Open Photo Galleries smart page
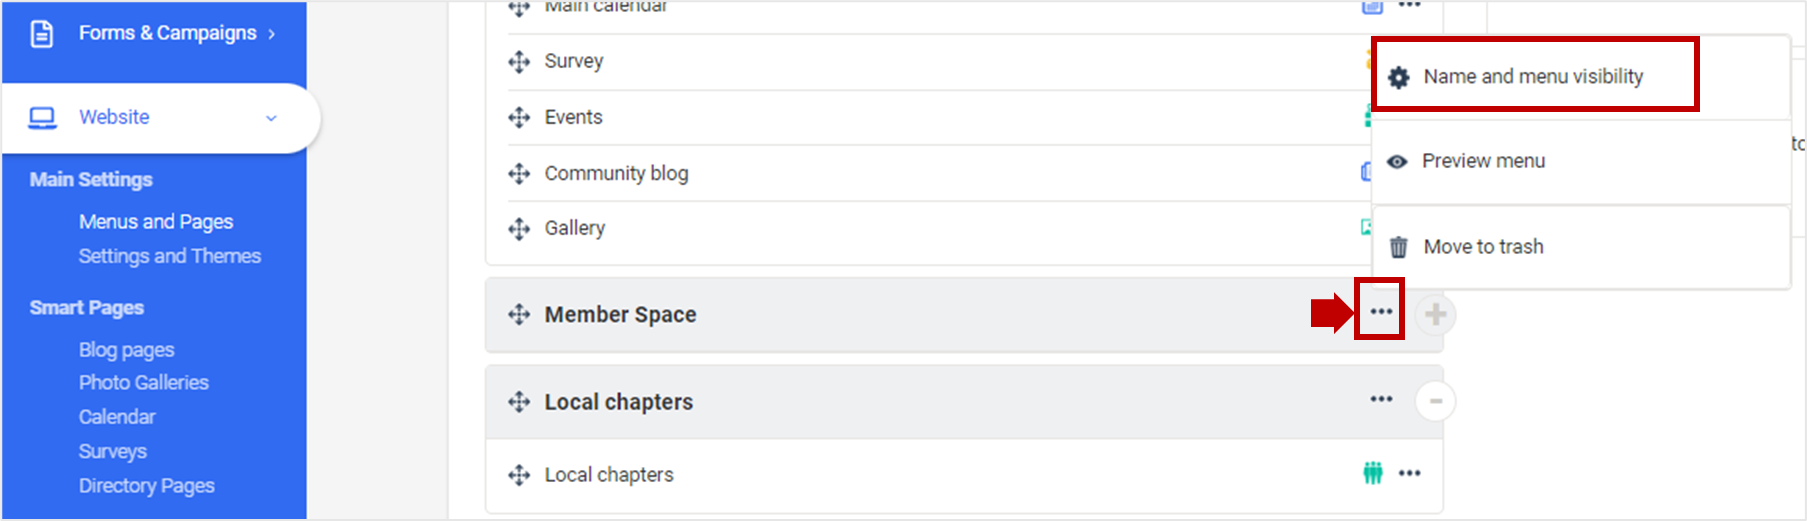The image size is (1807, 521). click(x=144, y=383)
